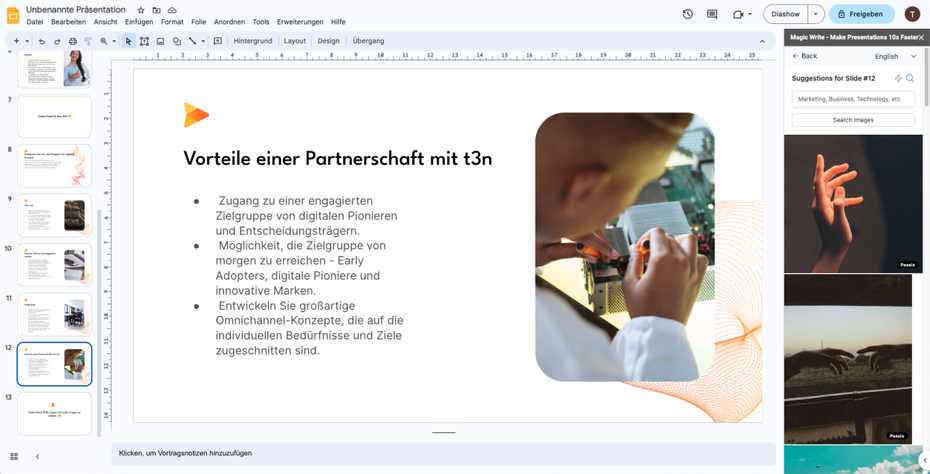Star the Unbenannte Präsentation document

tap(141, 10)
